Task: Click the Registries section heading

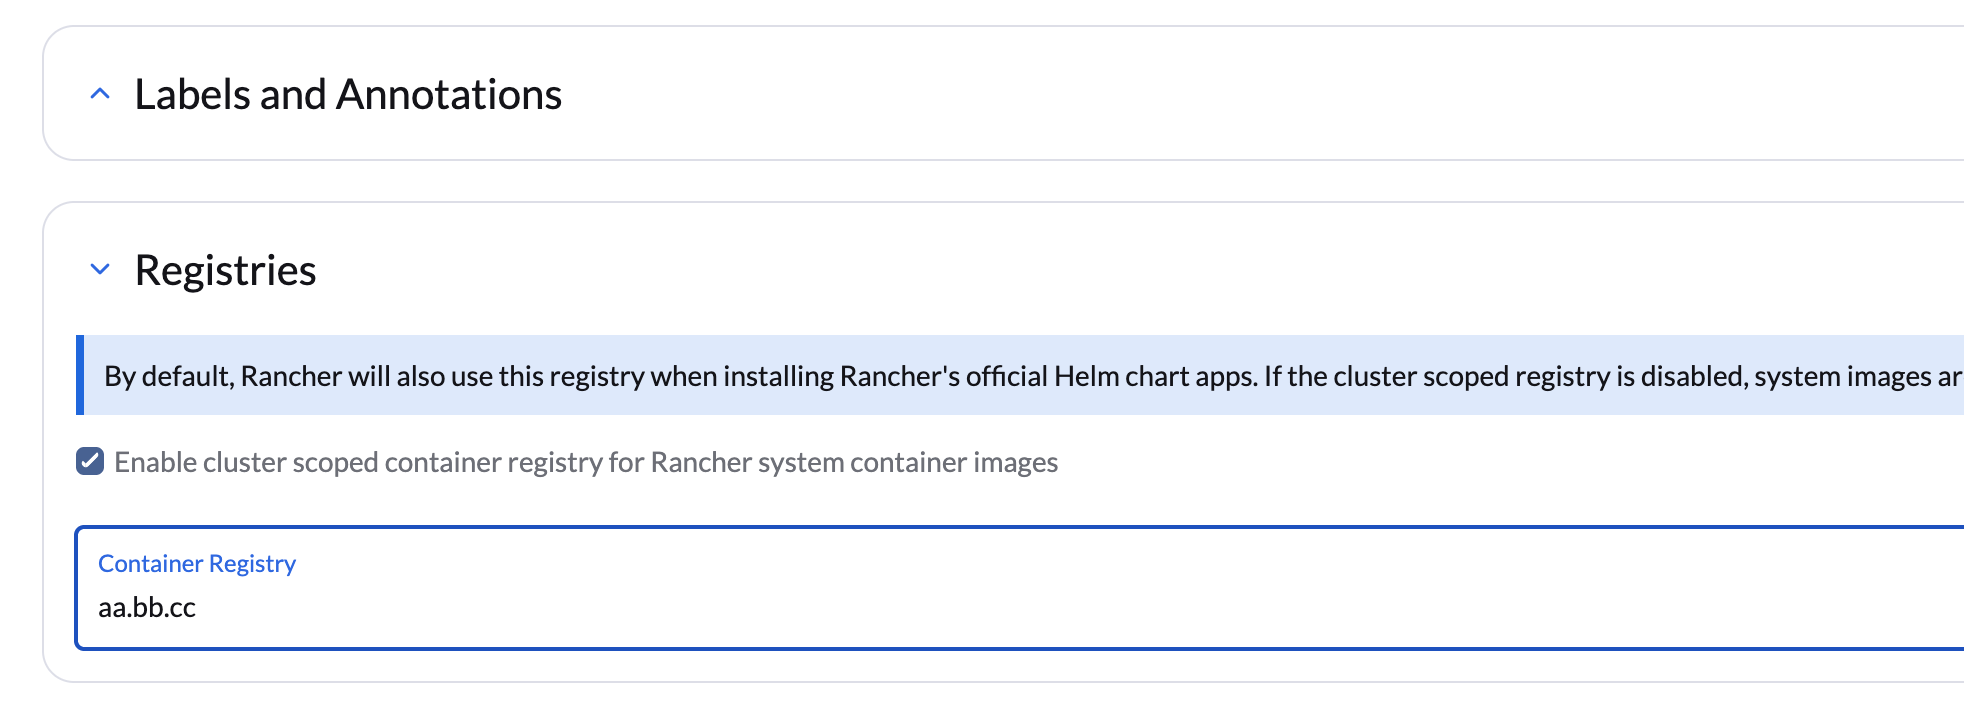Action: point(225,271)
